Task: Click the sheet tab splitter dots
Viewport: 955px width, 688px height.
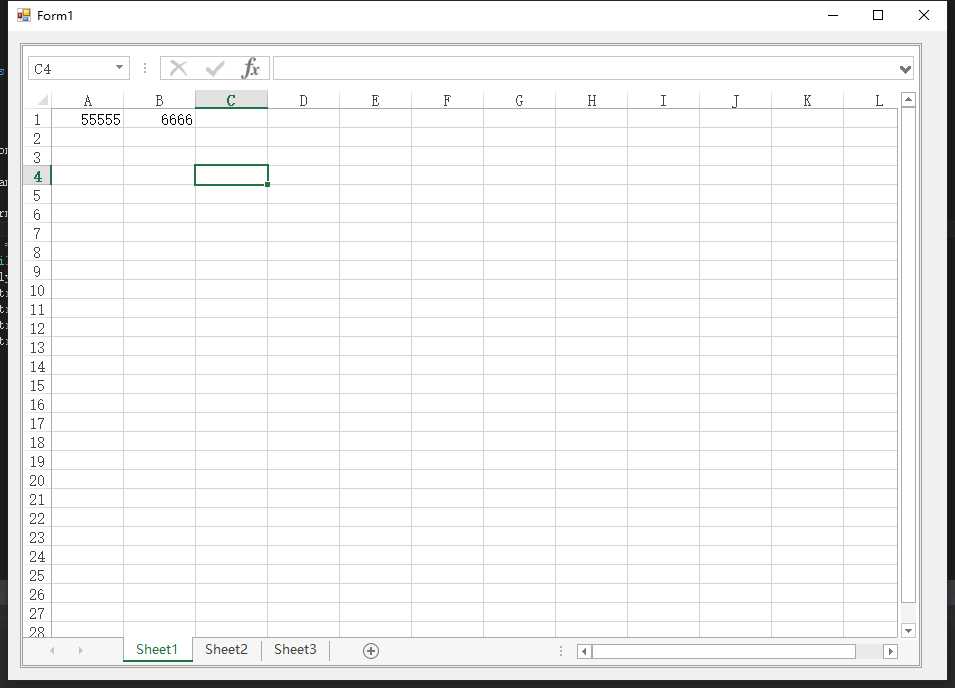Action: point(561,651)
